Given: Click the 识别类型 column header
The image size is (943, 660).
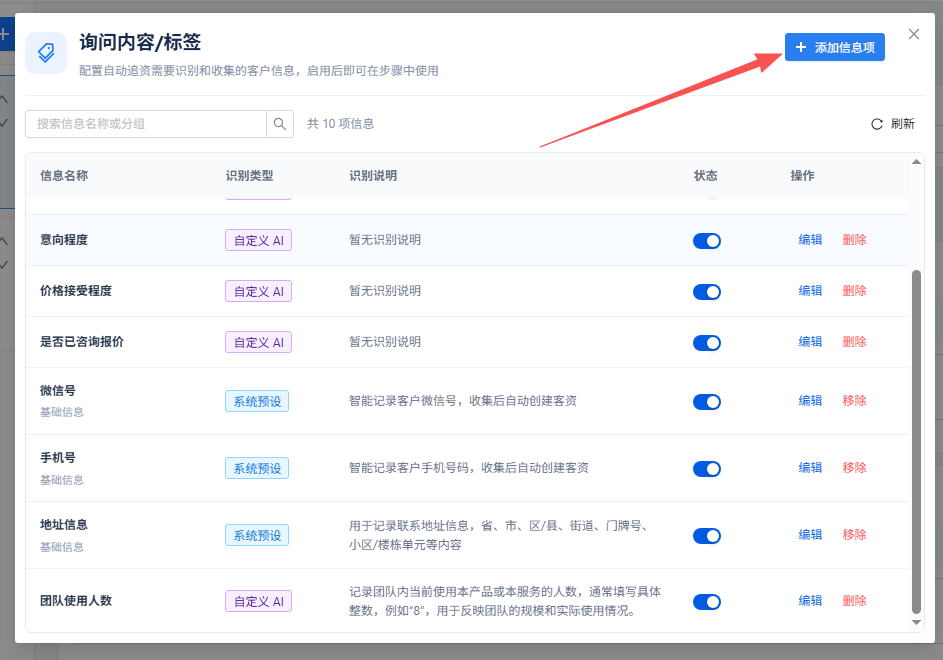Looking at the screenshot, I should coord(250,176).
